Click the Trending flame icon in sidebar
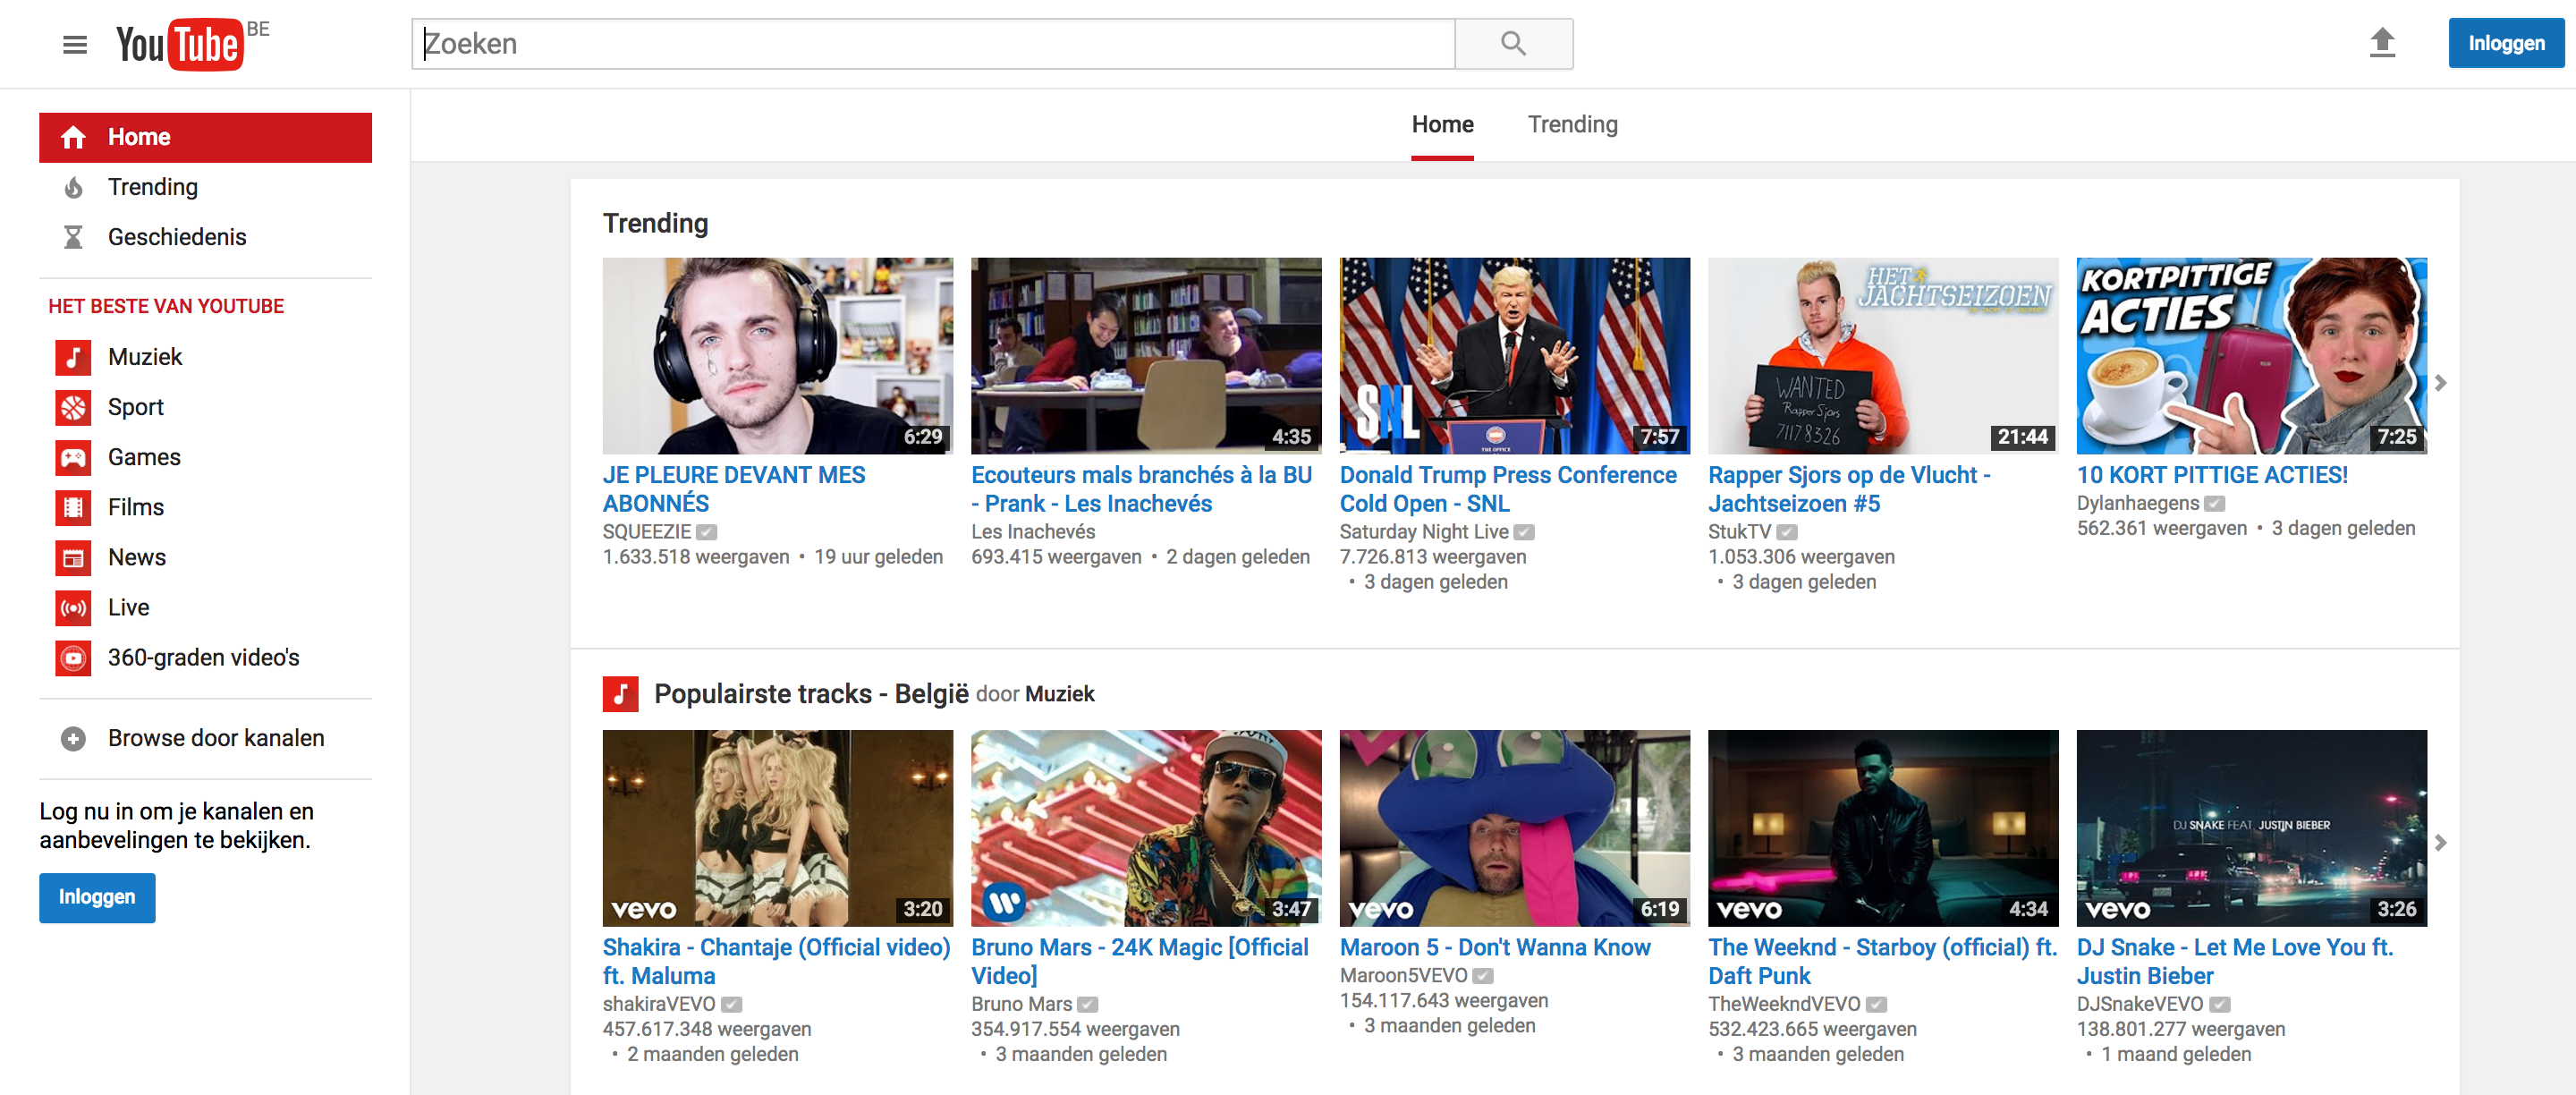 73,187
